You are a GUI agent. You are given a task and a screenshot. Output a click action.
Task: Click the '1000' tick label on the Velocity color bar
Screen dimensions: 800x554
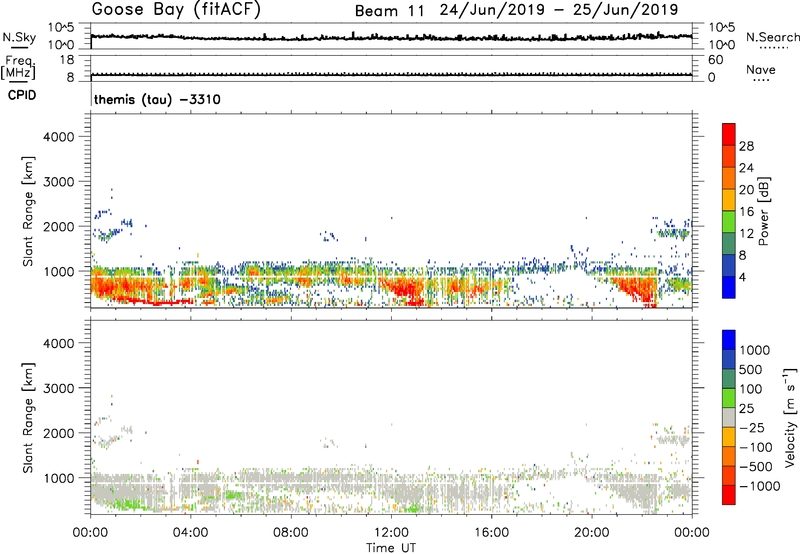tap(755, 350)
